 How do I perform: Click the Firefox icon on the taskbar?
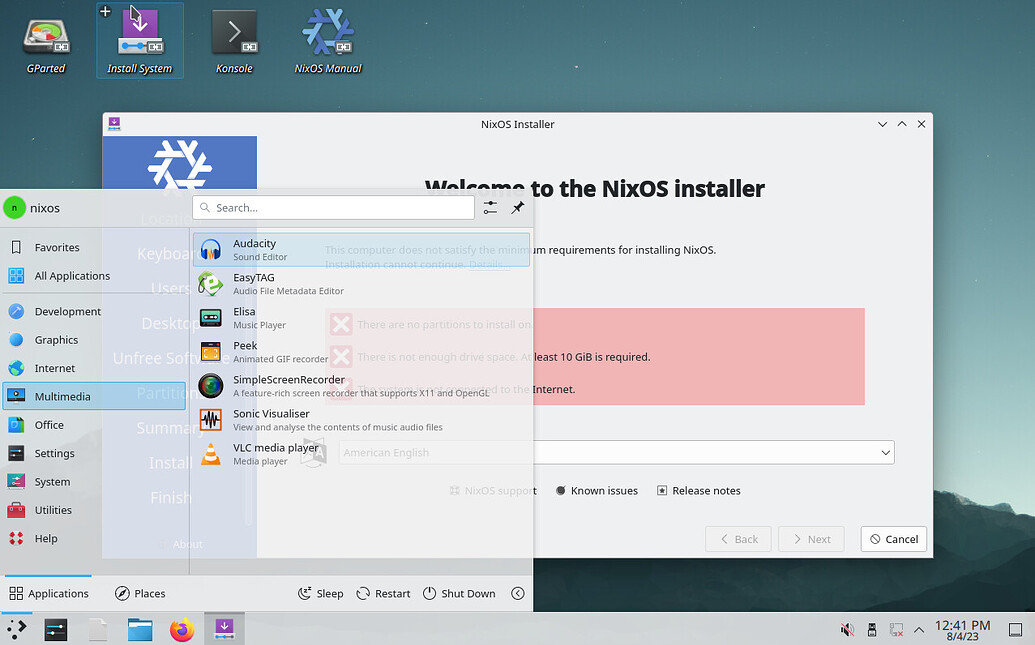(181, 629)
